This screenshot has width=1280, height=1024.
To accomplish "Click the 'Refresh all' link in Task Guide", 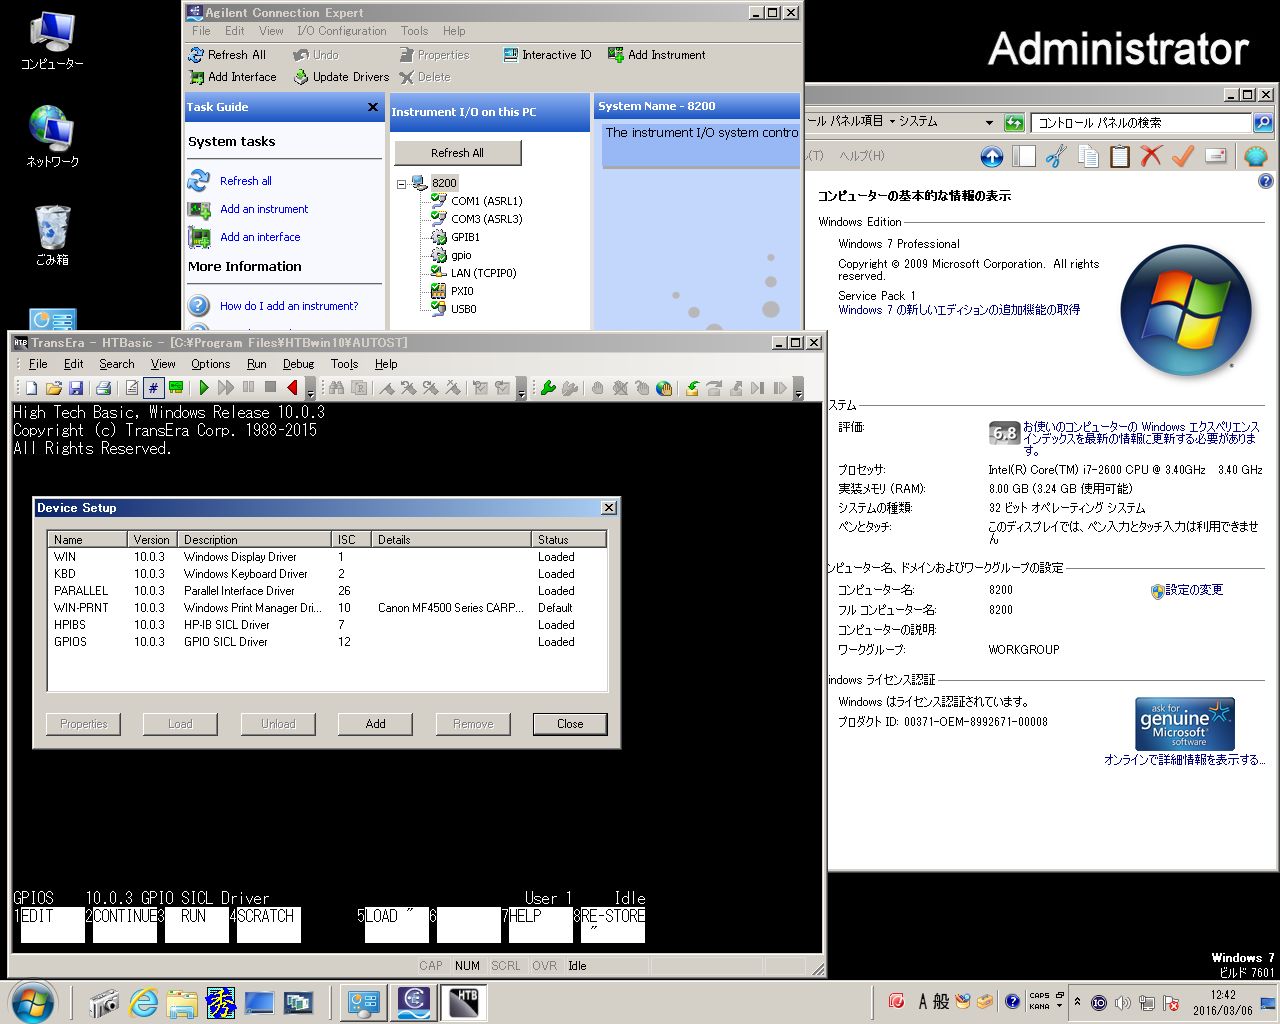I will [245, 181].
